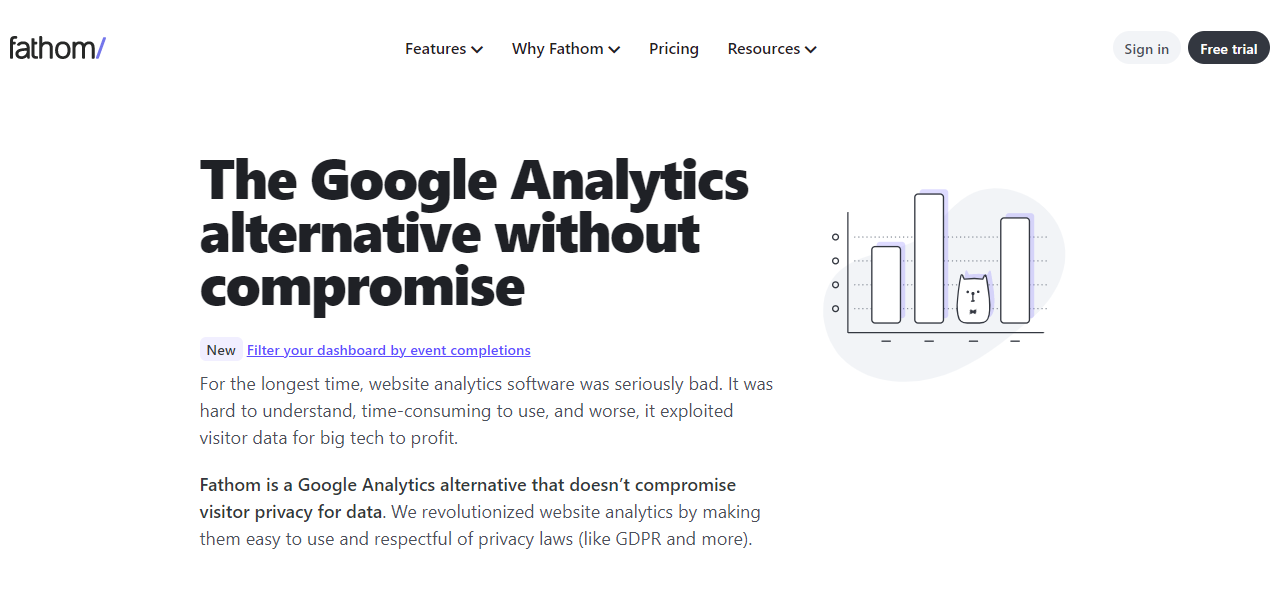Screen dimensions: 1277x592
Task: Open the Features menu
Action: tap(444, 48)
